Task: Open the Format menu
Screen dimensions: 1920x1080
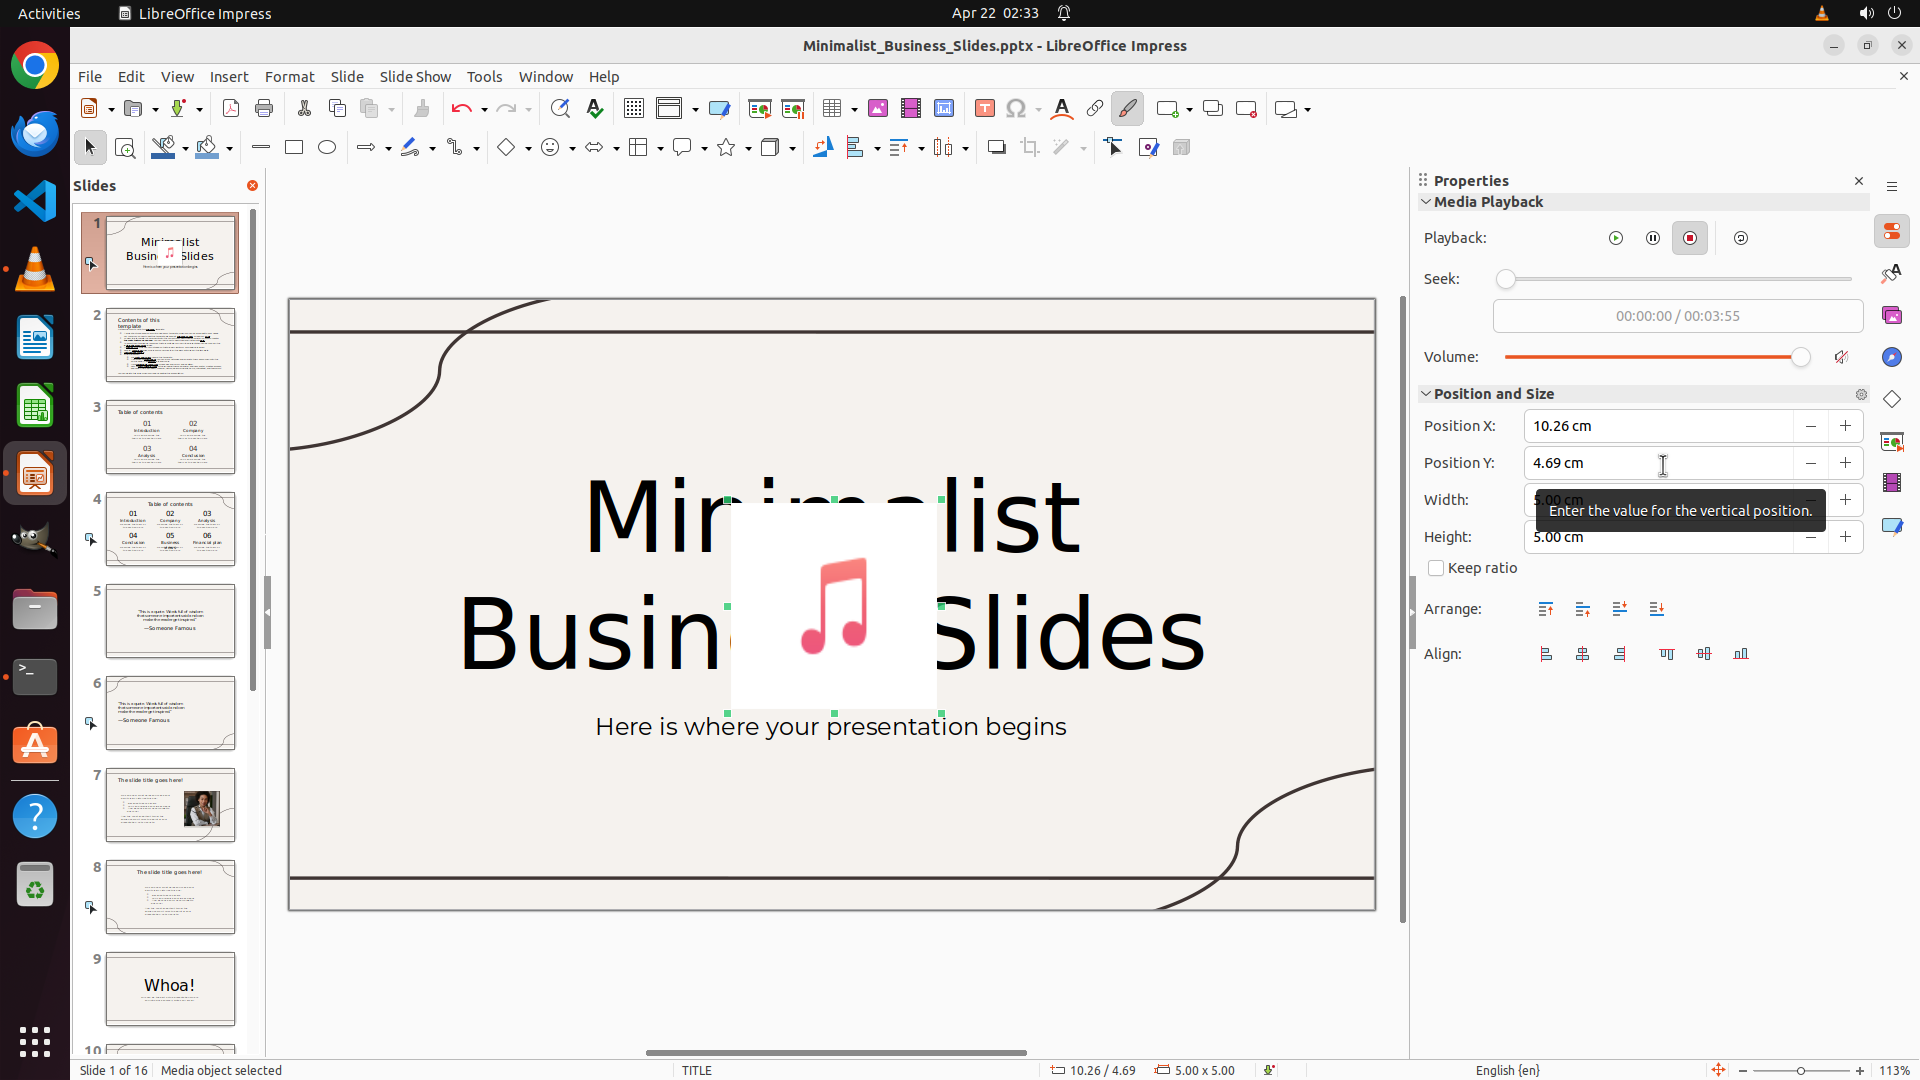Action: [289, 77]
